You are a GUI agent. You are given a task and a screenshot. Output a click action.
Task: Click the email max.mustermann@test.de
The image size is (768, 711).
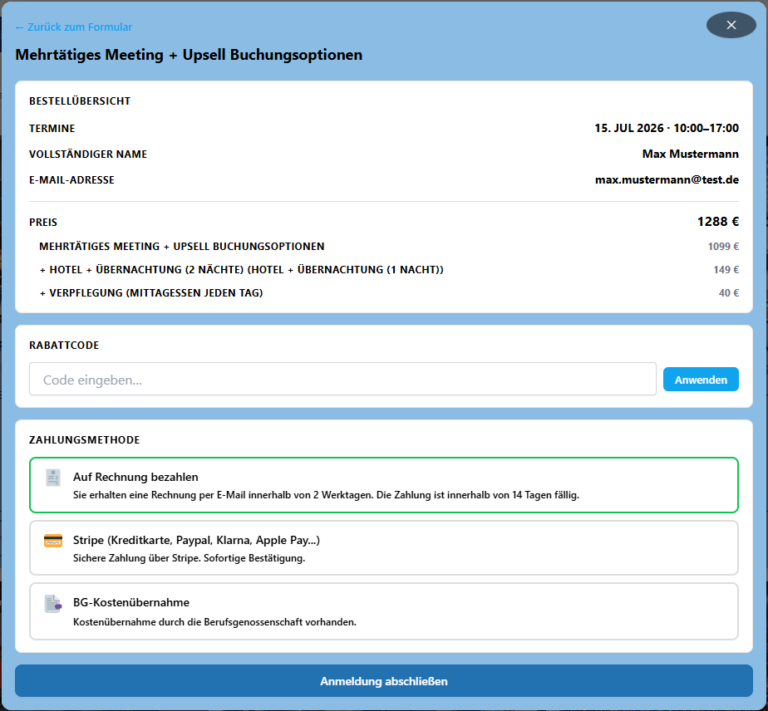(x=667, y=180)
